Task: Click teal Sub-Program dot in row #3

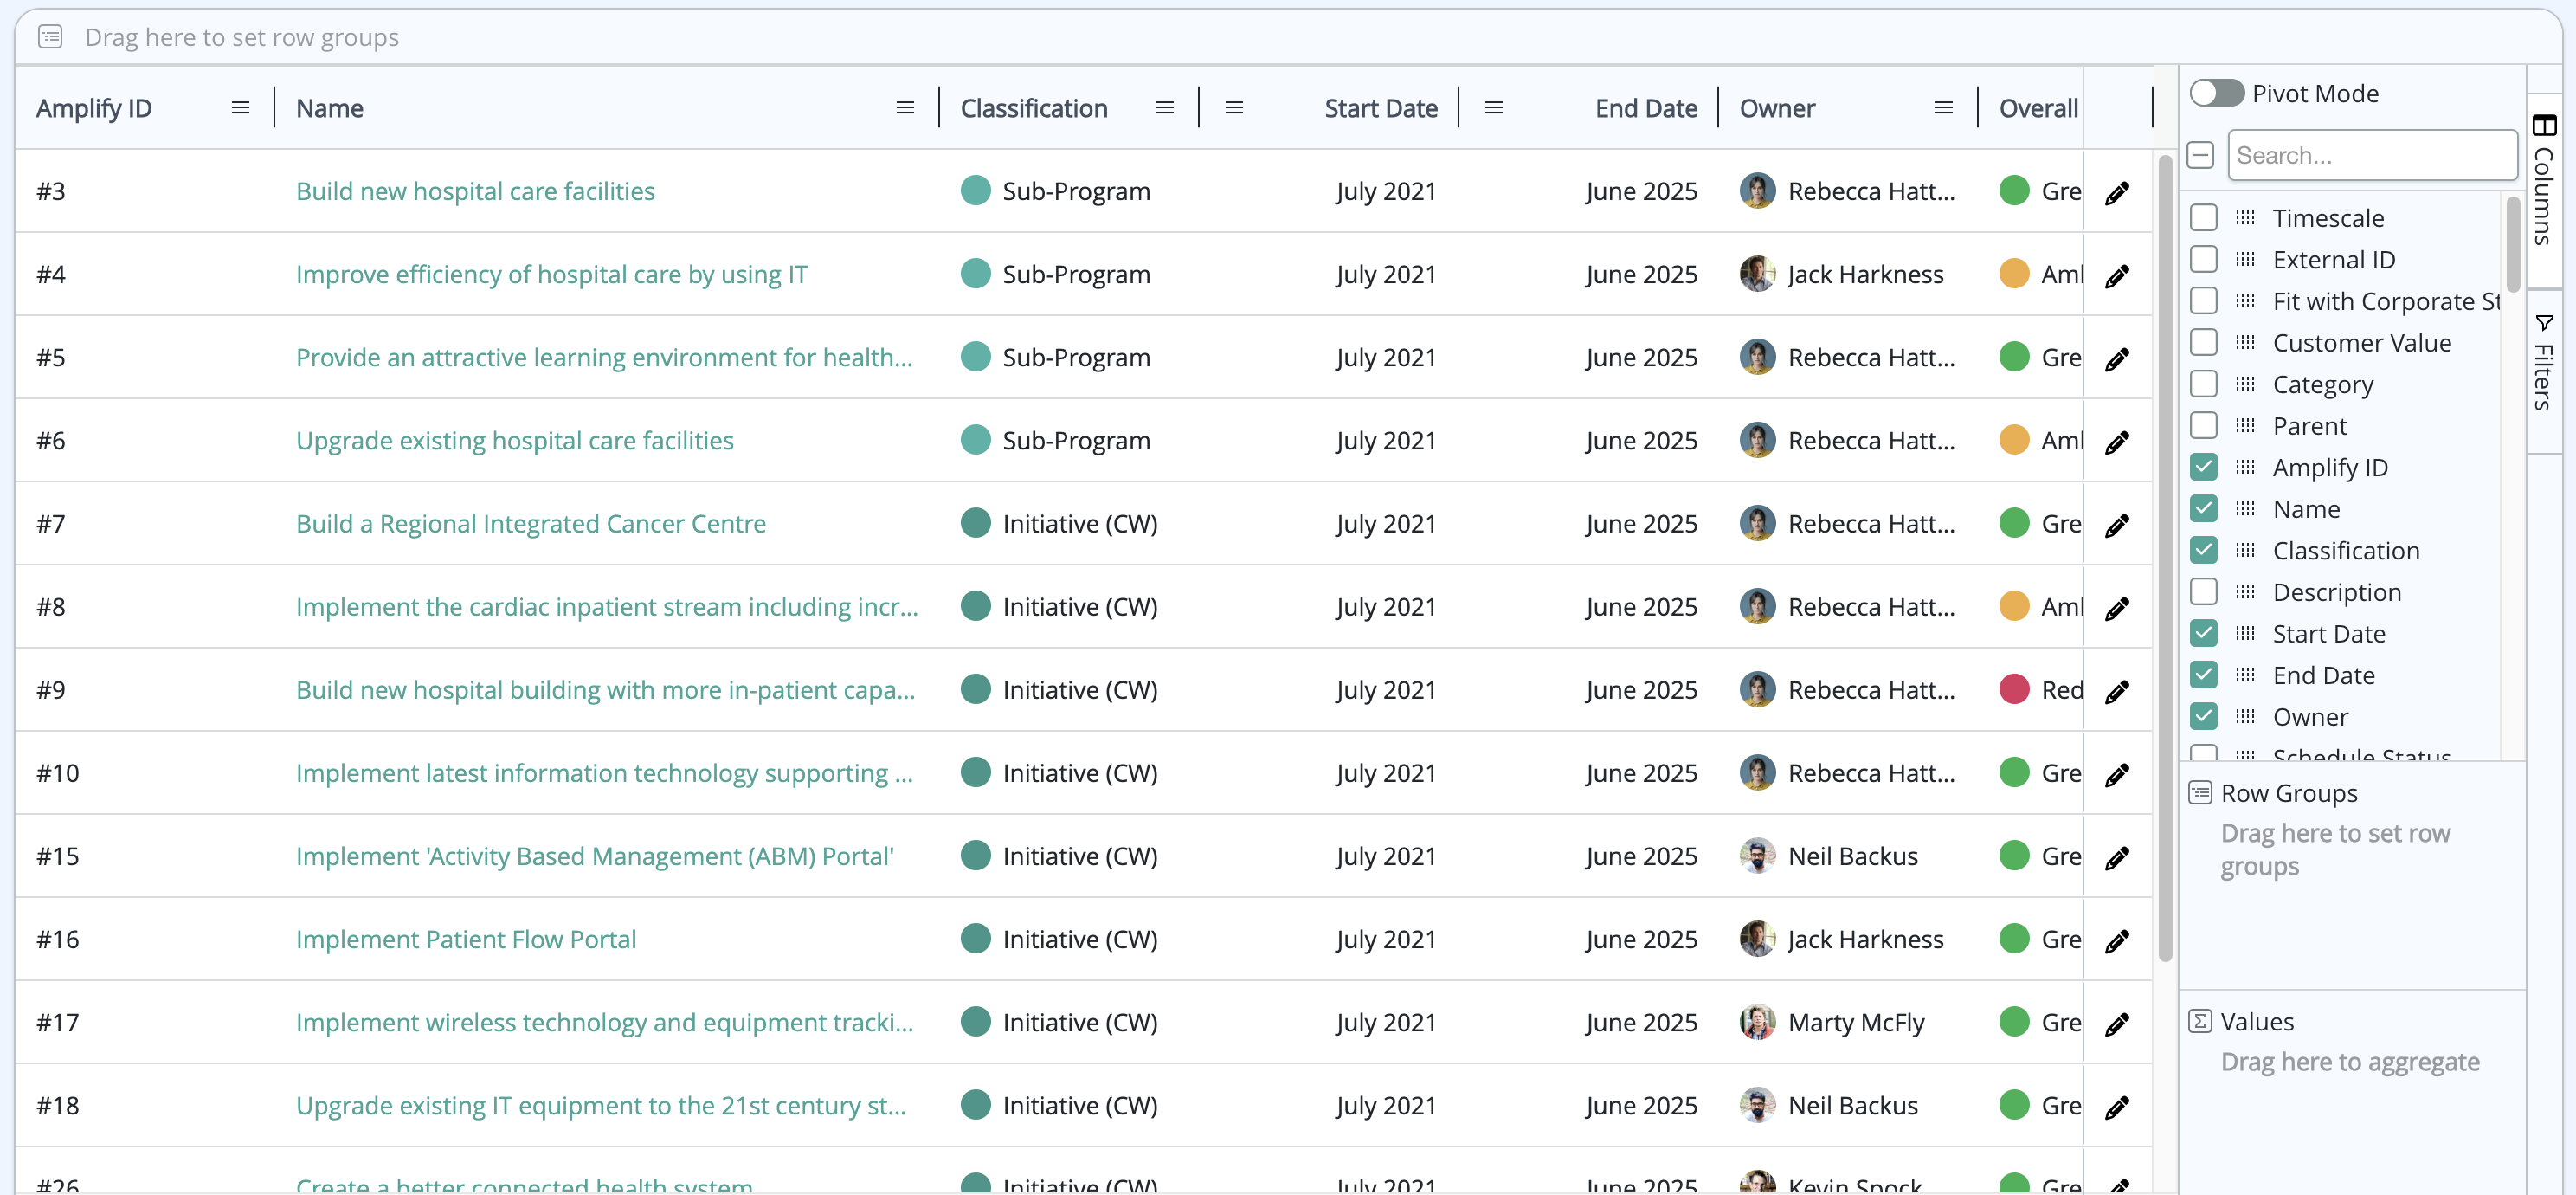Action: pos(975,190)
